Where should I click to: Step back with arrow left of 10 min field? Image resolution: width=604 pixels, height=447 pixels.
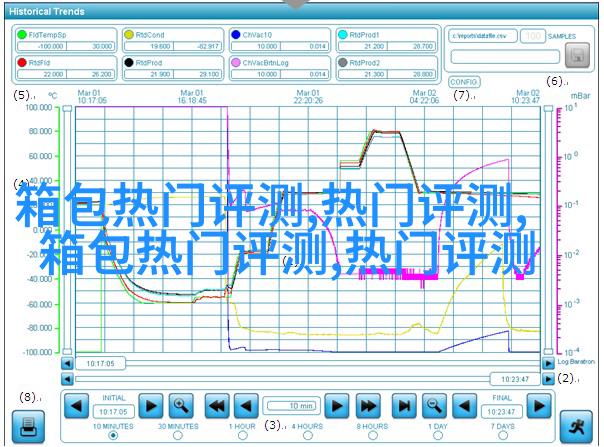(247, 406)
